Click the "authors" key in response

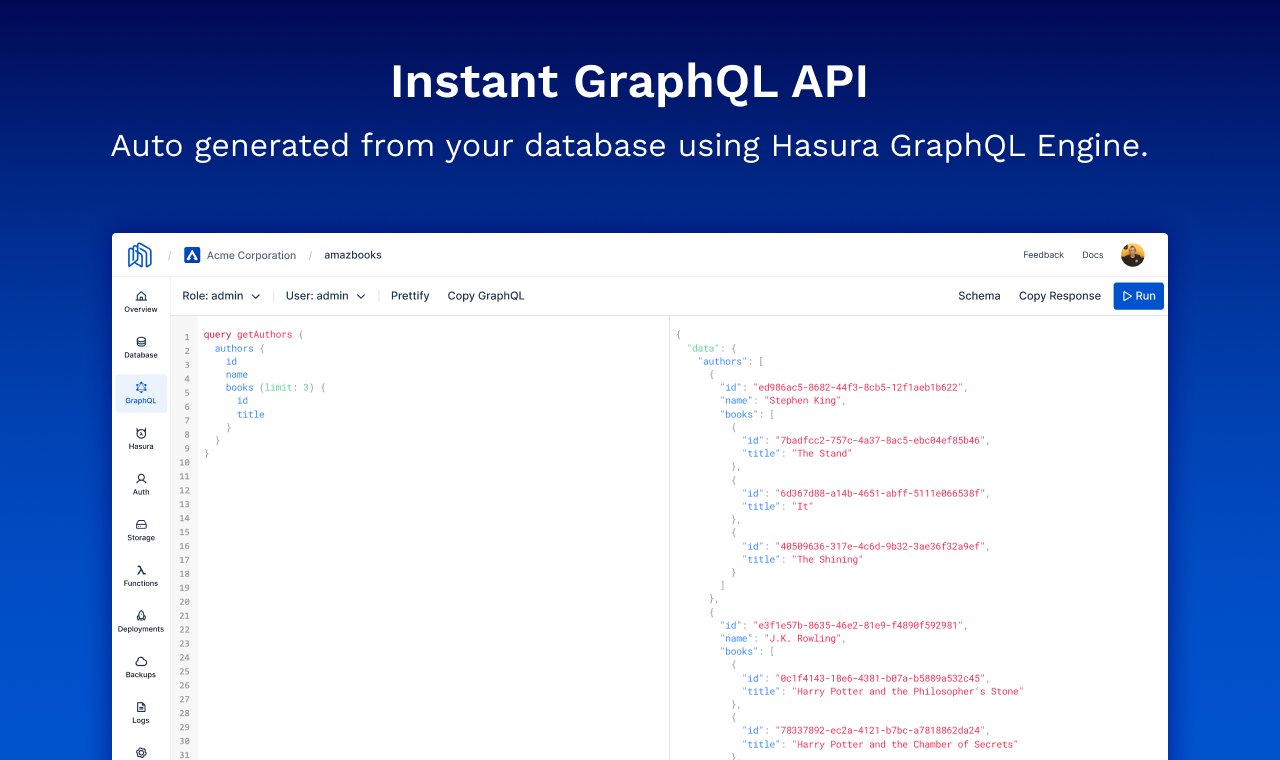click(x=721, y=362)
